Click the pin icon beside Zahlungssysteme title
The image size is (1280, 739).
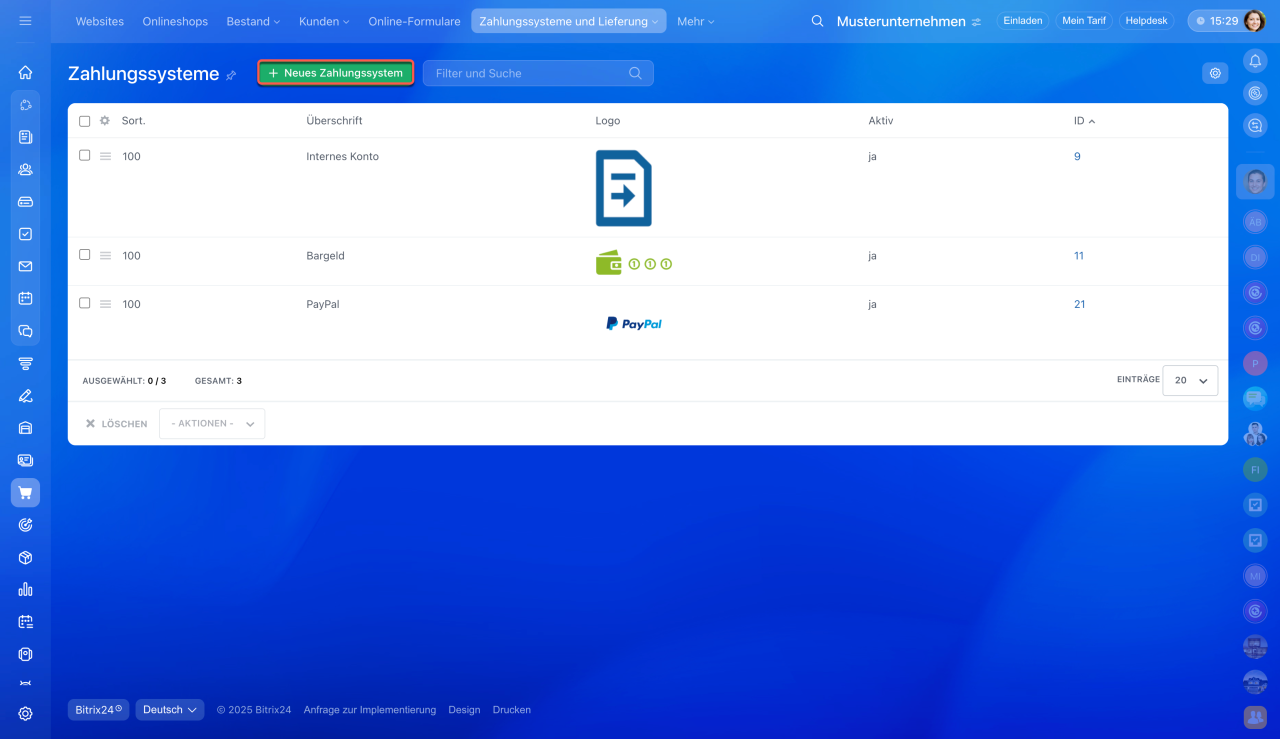click(x=232, y=75)
